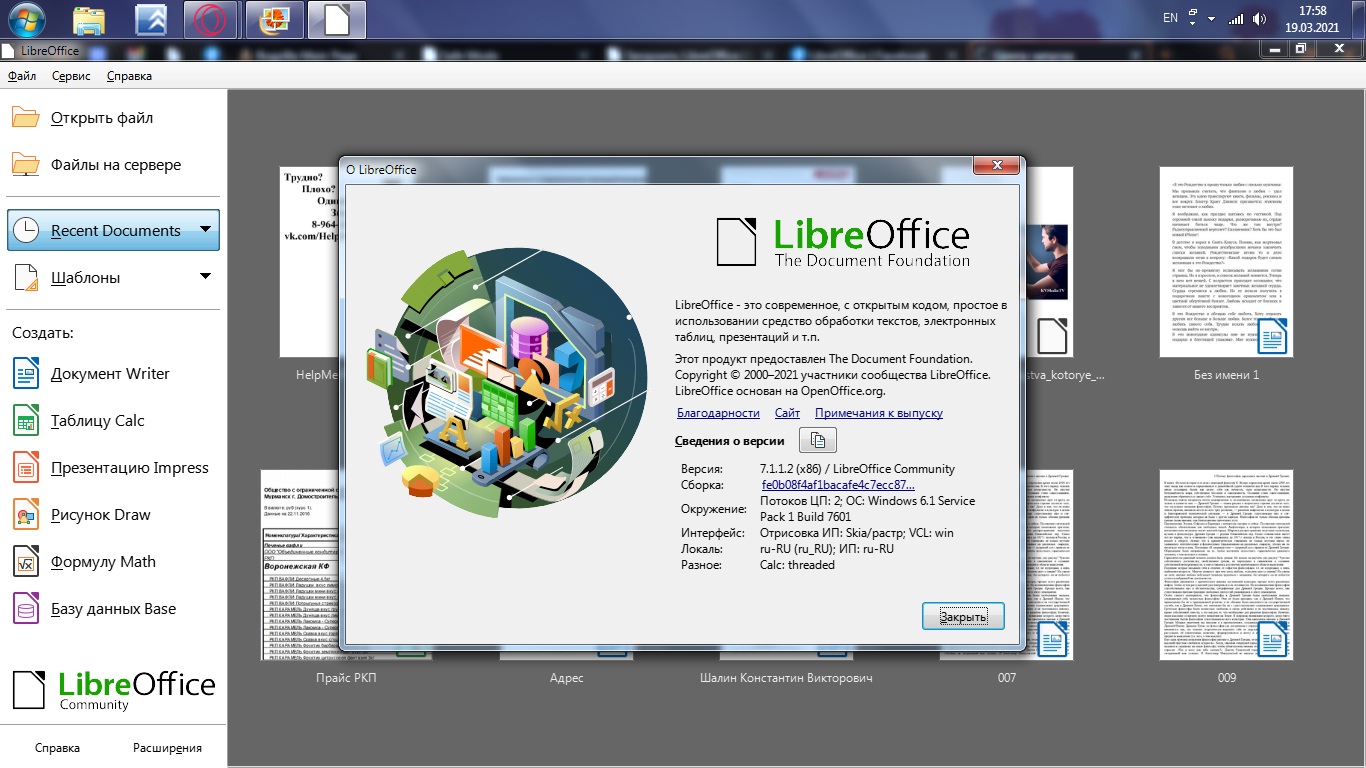Create a new Рисунок Draw
The image size is (1366, 768).
click(x=113, y=514)
